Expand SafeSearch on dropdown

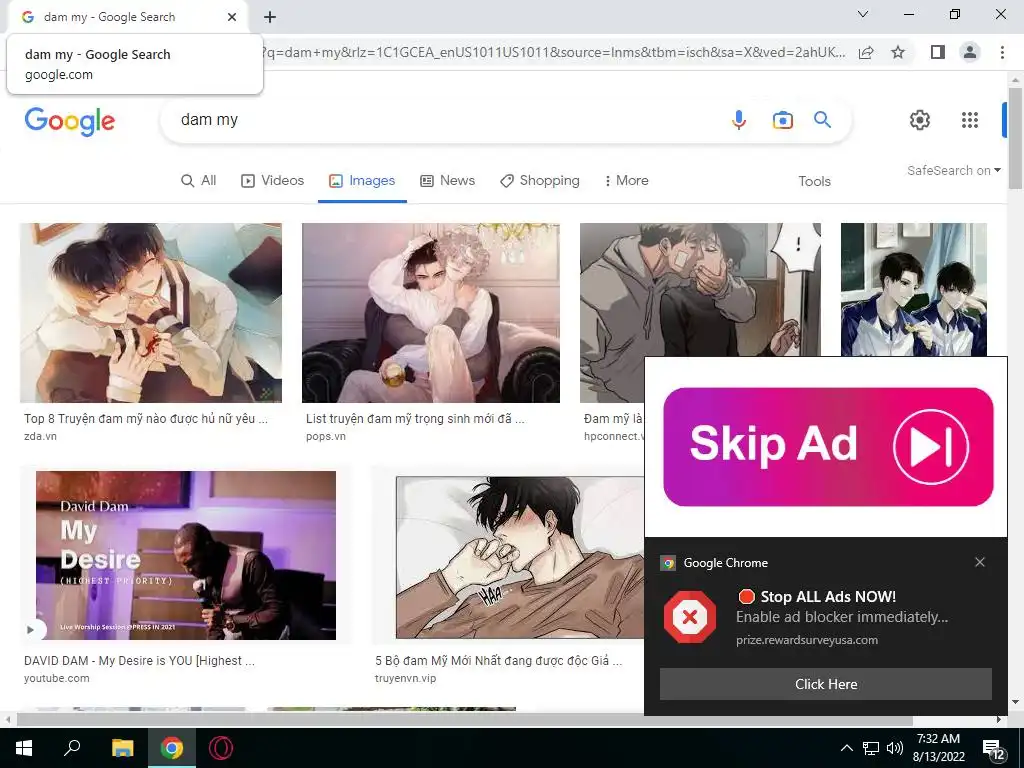[x=953, y=170]
